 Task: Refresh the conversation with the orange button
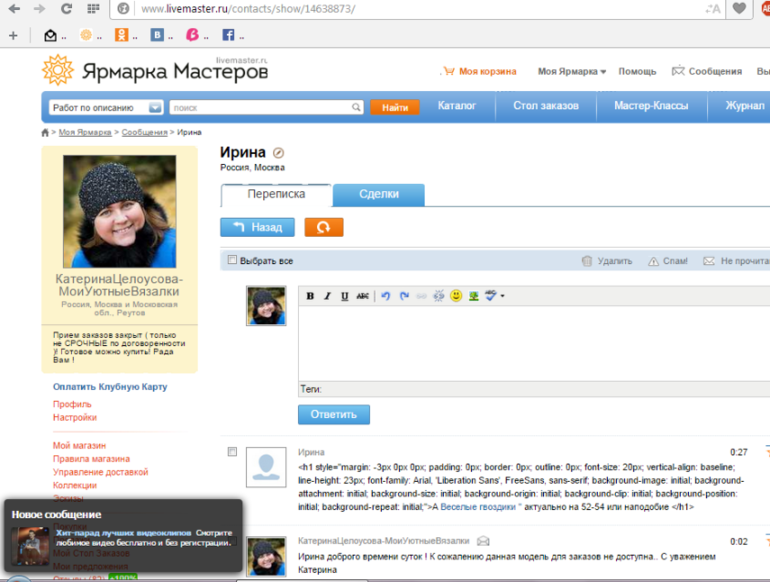tap(324, 227)
